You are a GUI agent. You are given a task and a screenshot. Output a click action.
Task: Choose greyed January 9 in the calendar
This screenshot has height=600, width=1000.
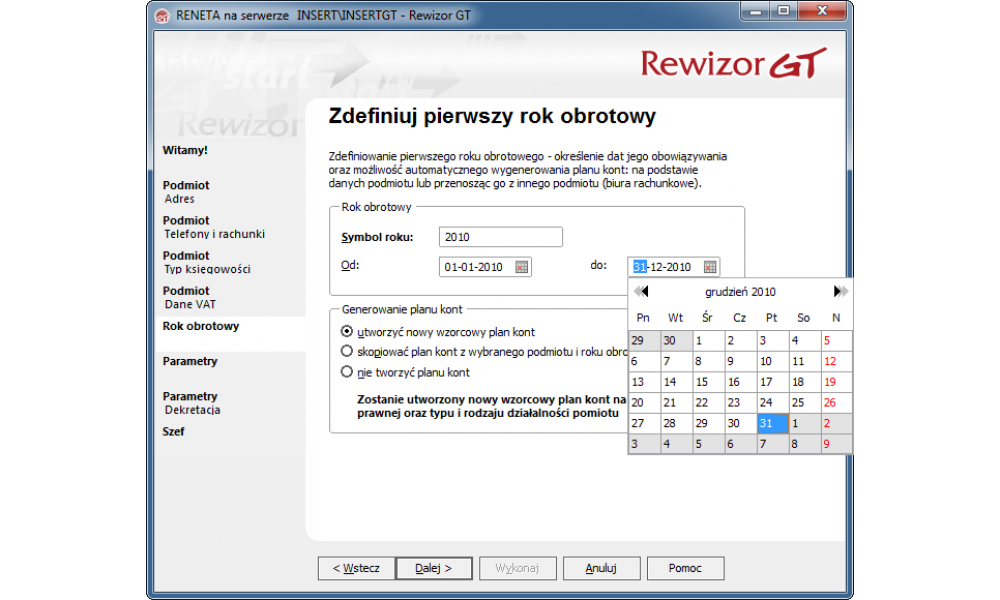[x=836, y=444]
